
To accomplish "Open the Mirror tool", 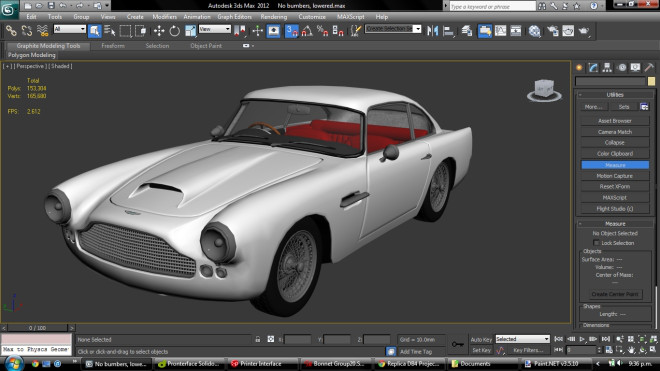I will (433, 31).
